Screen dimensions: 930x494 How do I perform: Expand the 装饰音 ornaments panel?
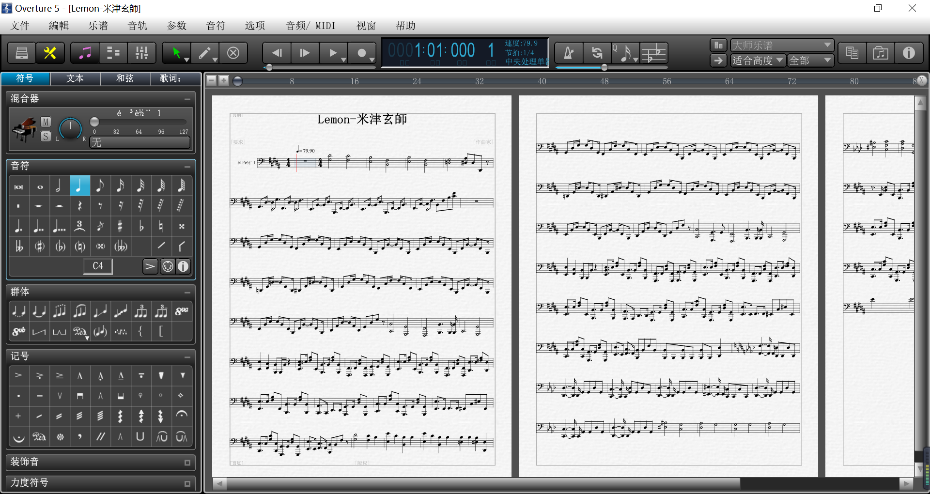[x=187, y=462]
